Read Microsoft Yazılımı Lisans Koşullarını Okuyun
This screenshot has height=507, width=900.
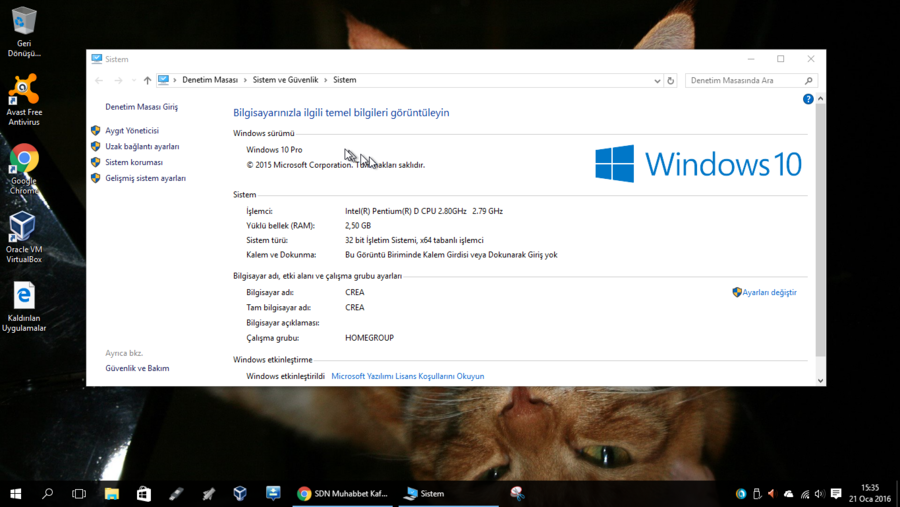tap(408, 377)
